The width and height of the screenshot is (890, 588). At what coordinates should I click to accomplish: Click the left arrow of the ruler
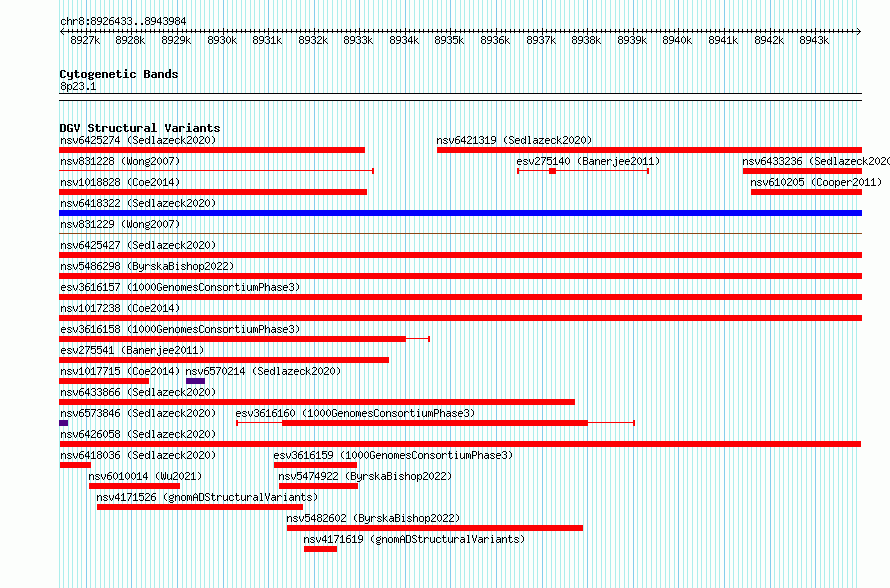tap(62, 32)
